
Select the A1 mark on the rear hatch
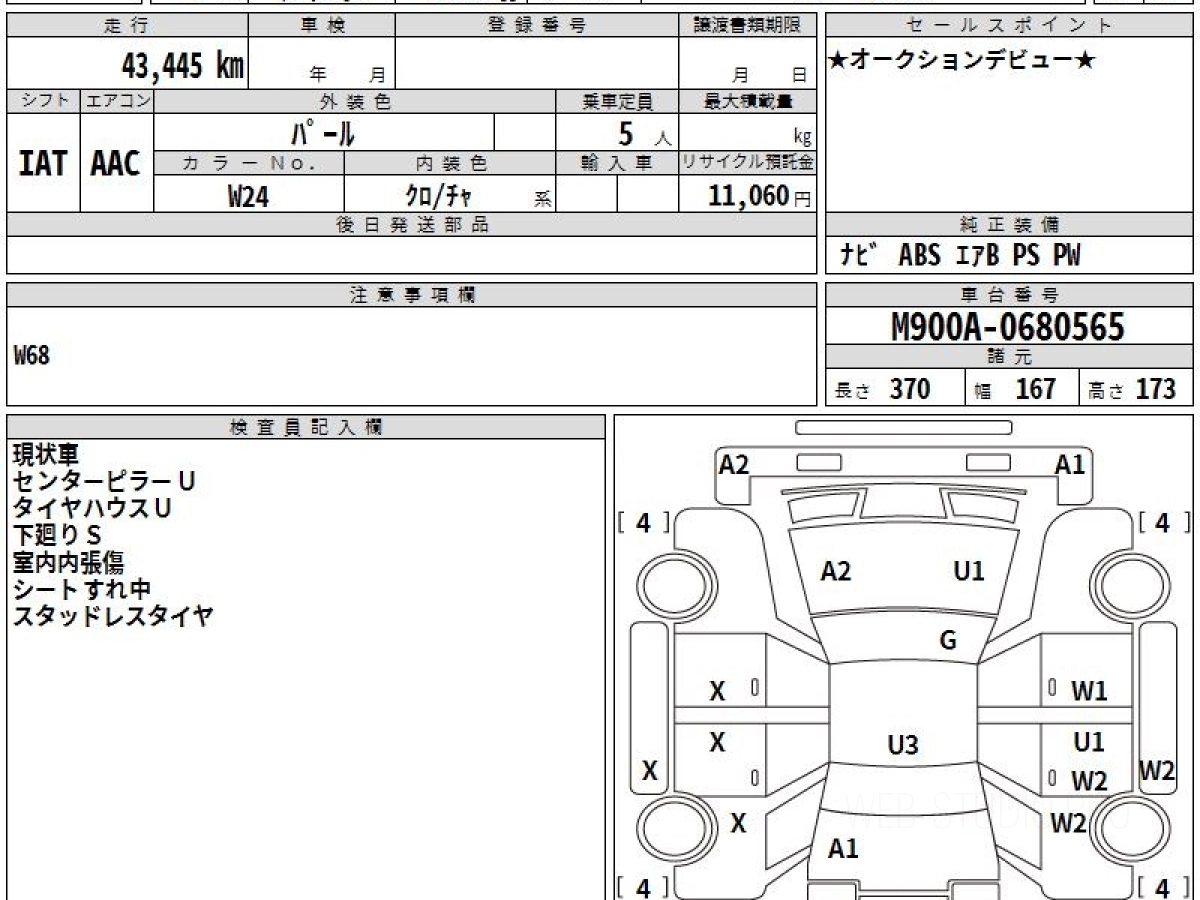point(843,849)
